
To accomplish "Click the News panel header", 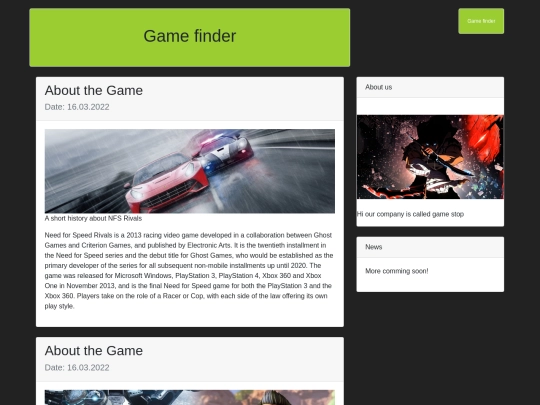I will coord(430,247).
